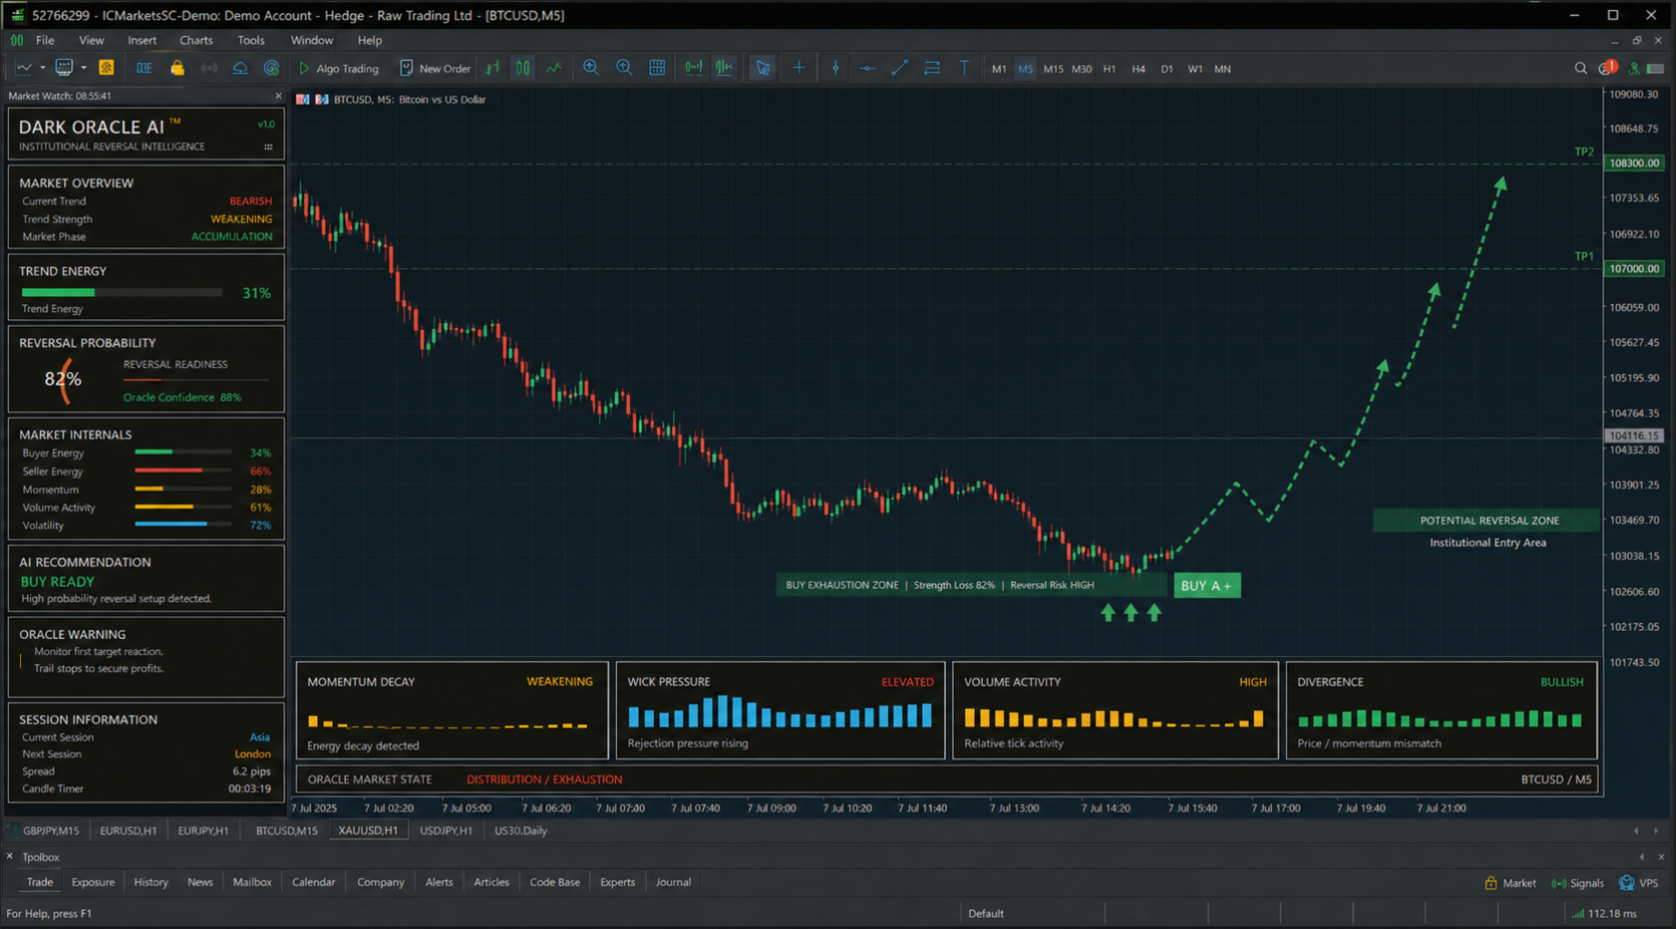The height and width of the screenshot is (929, 1676).
Task: Open the Insert menu
Action: [142, 40]
